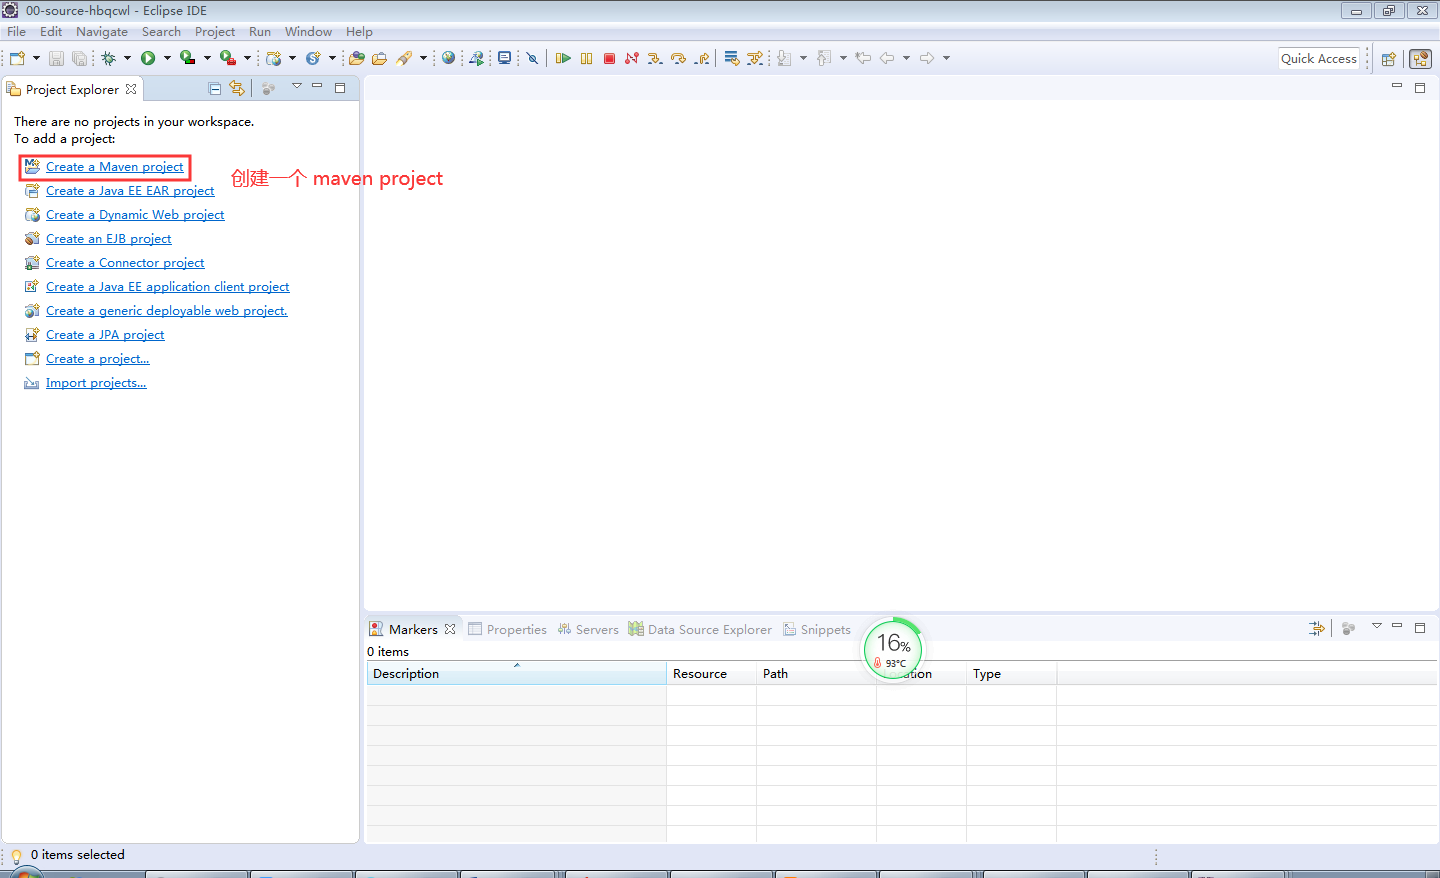Maximize the Project Explorer view
This screenshot has width=1440, height=878.
340,88
